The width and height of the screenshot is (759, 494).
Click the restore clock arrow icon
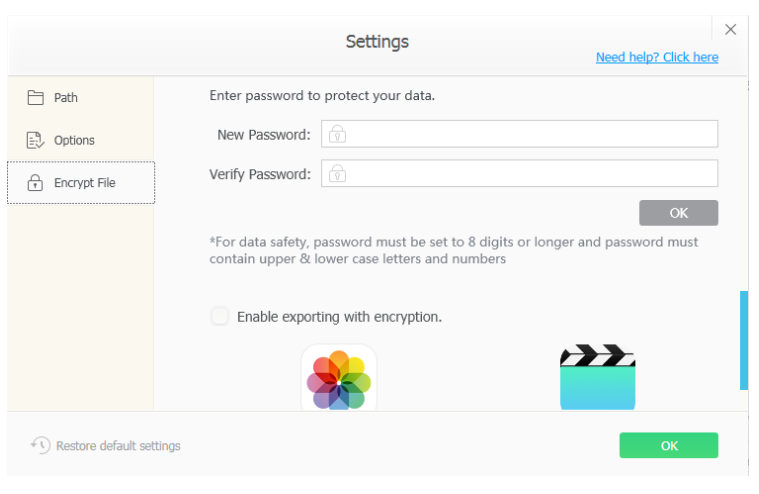(x=41, y=445)
